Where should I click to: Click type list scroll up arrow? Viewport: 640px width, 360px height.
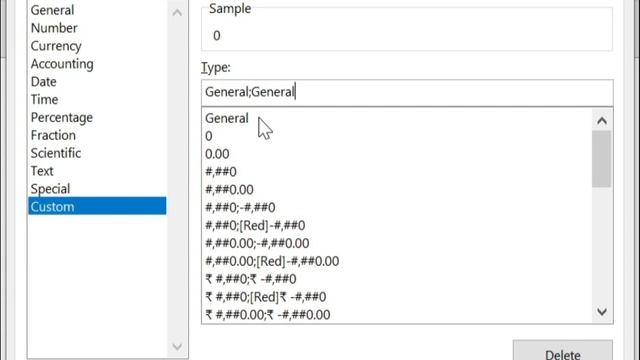pos(602,121)
